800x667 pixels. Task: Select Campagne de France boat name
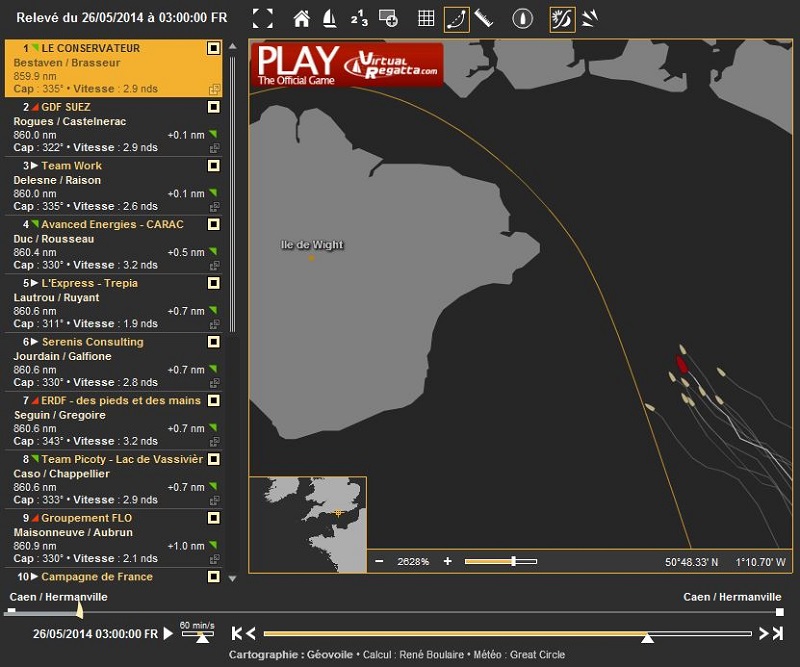[x=97, y=577]
